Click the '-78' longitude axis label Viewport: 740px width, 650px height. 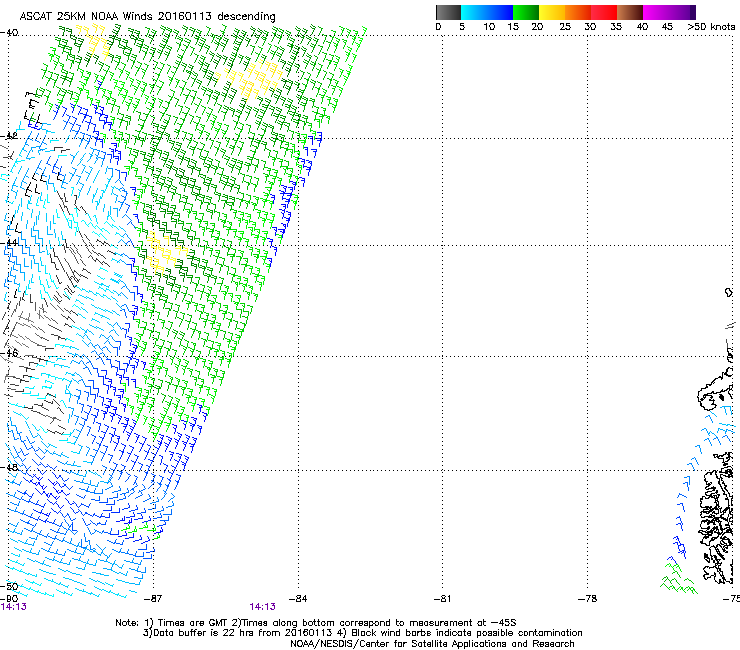tap(588, 599)
